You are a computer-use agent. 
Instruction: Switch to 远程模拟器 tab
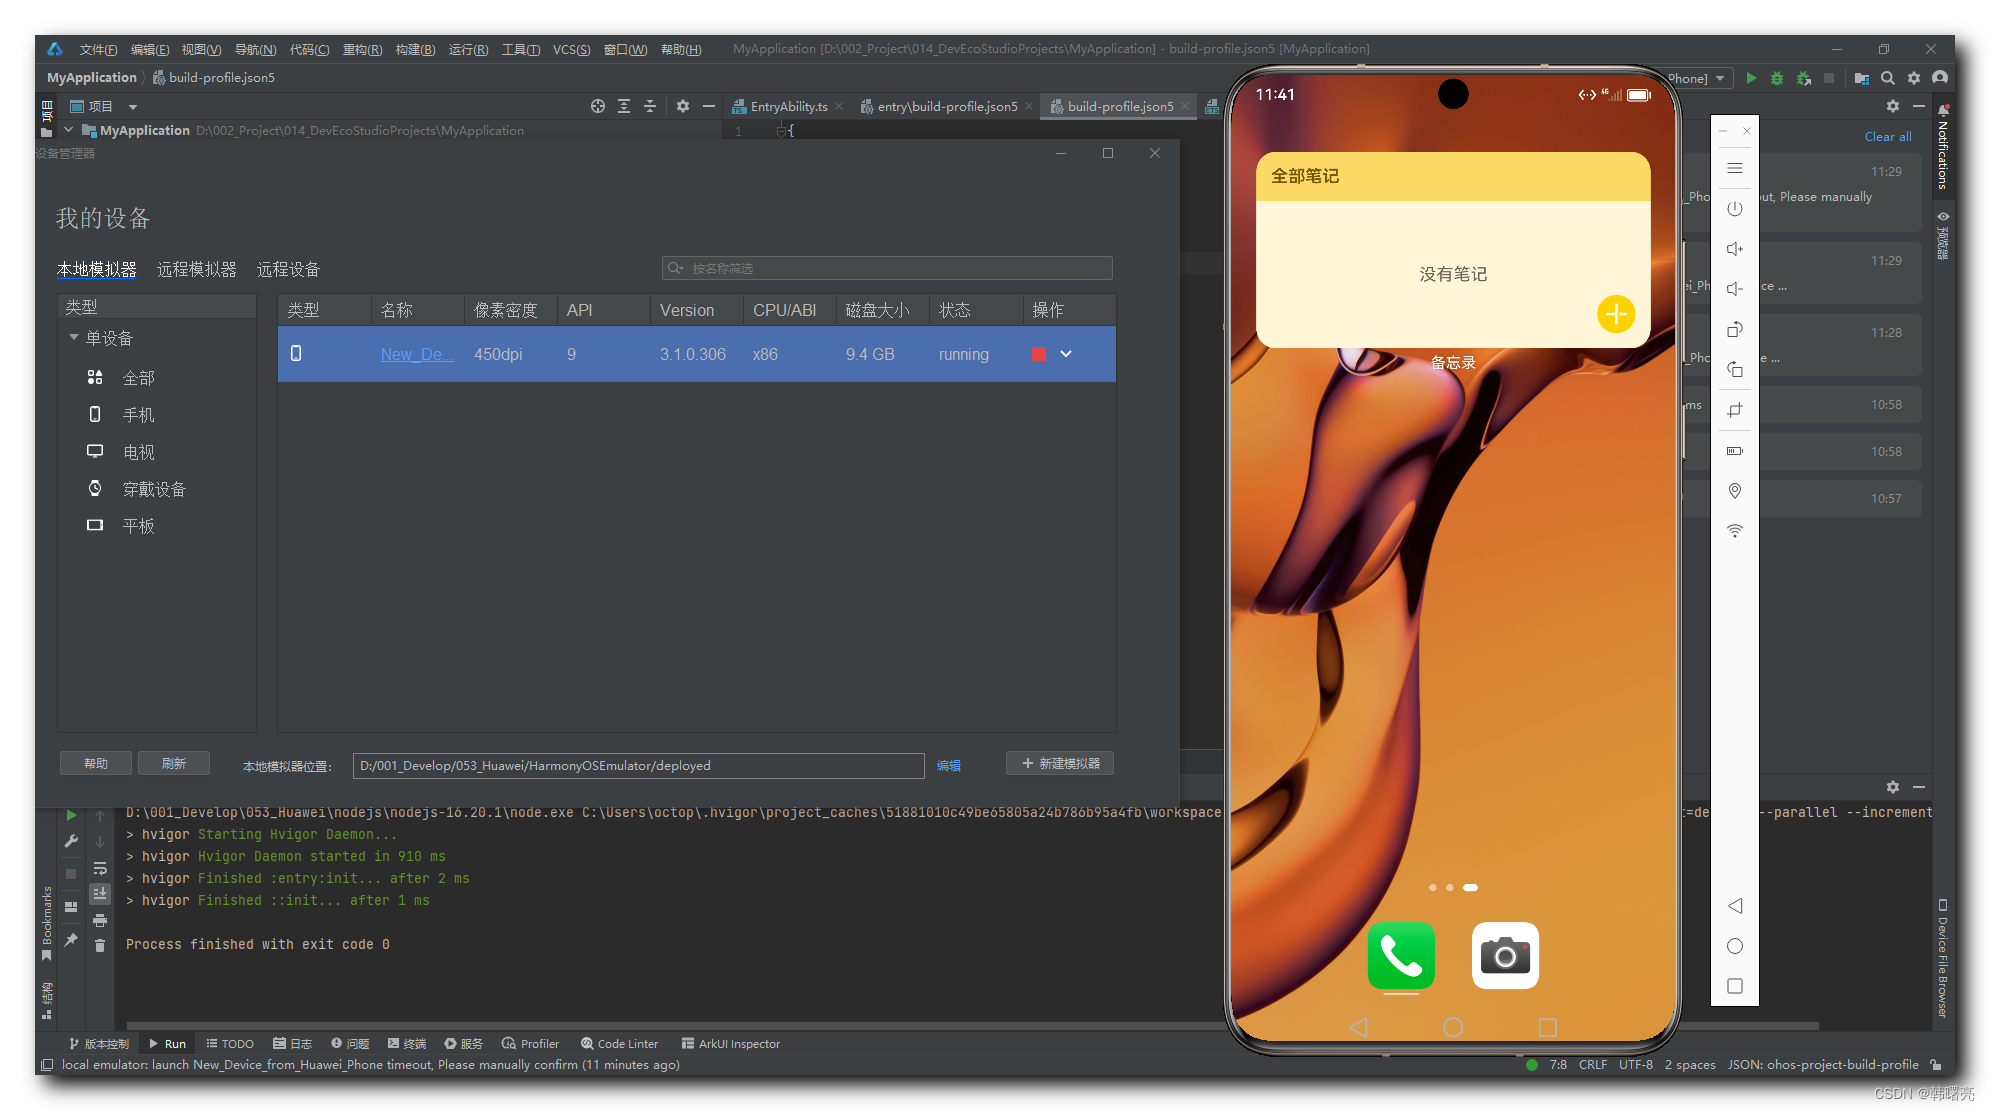coord(196,269)
